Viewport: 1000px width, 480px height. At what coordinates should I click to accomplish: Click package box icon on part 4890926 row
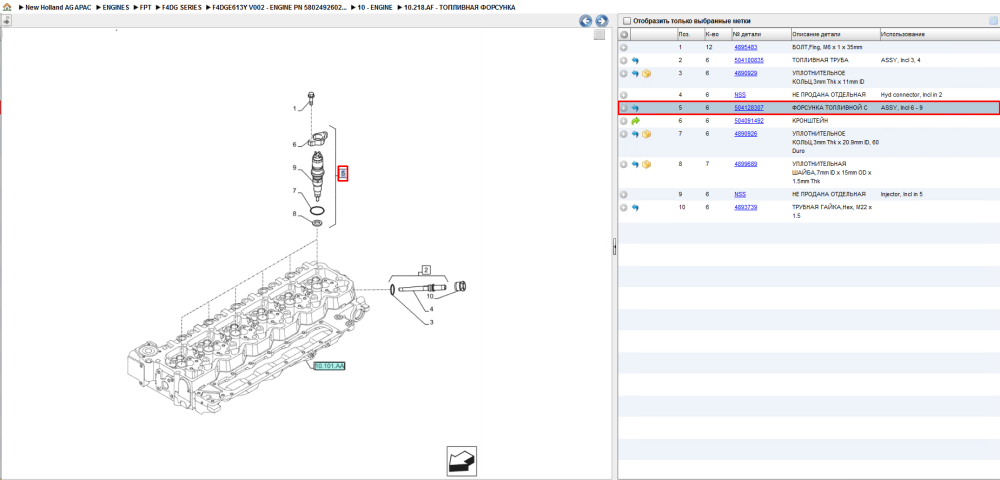coord(646,134)
